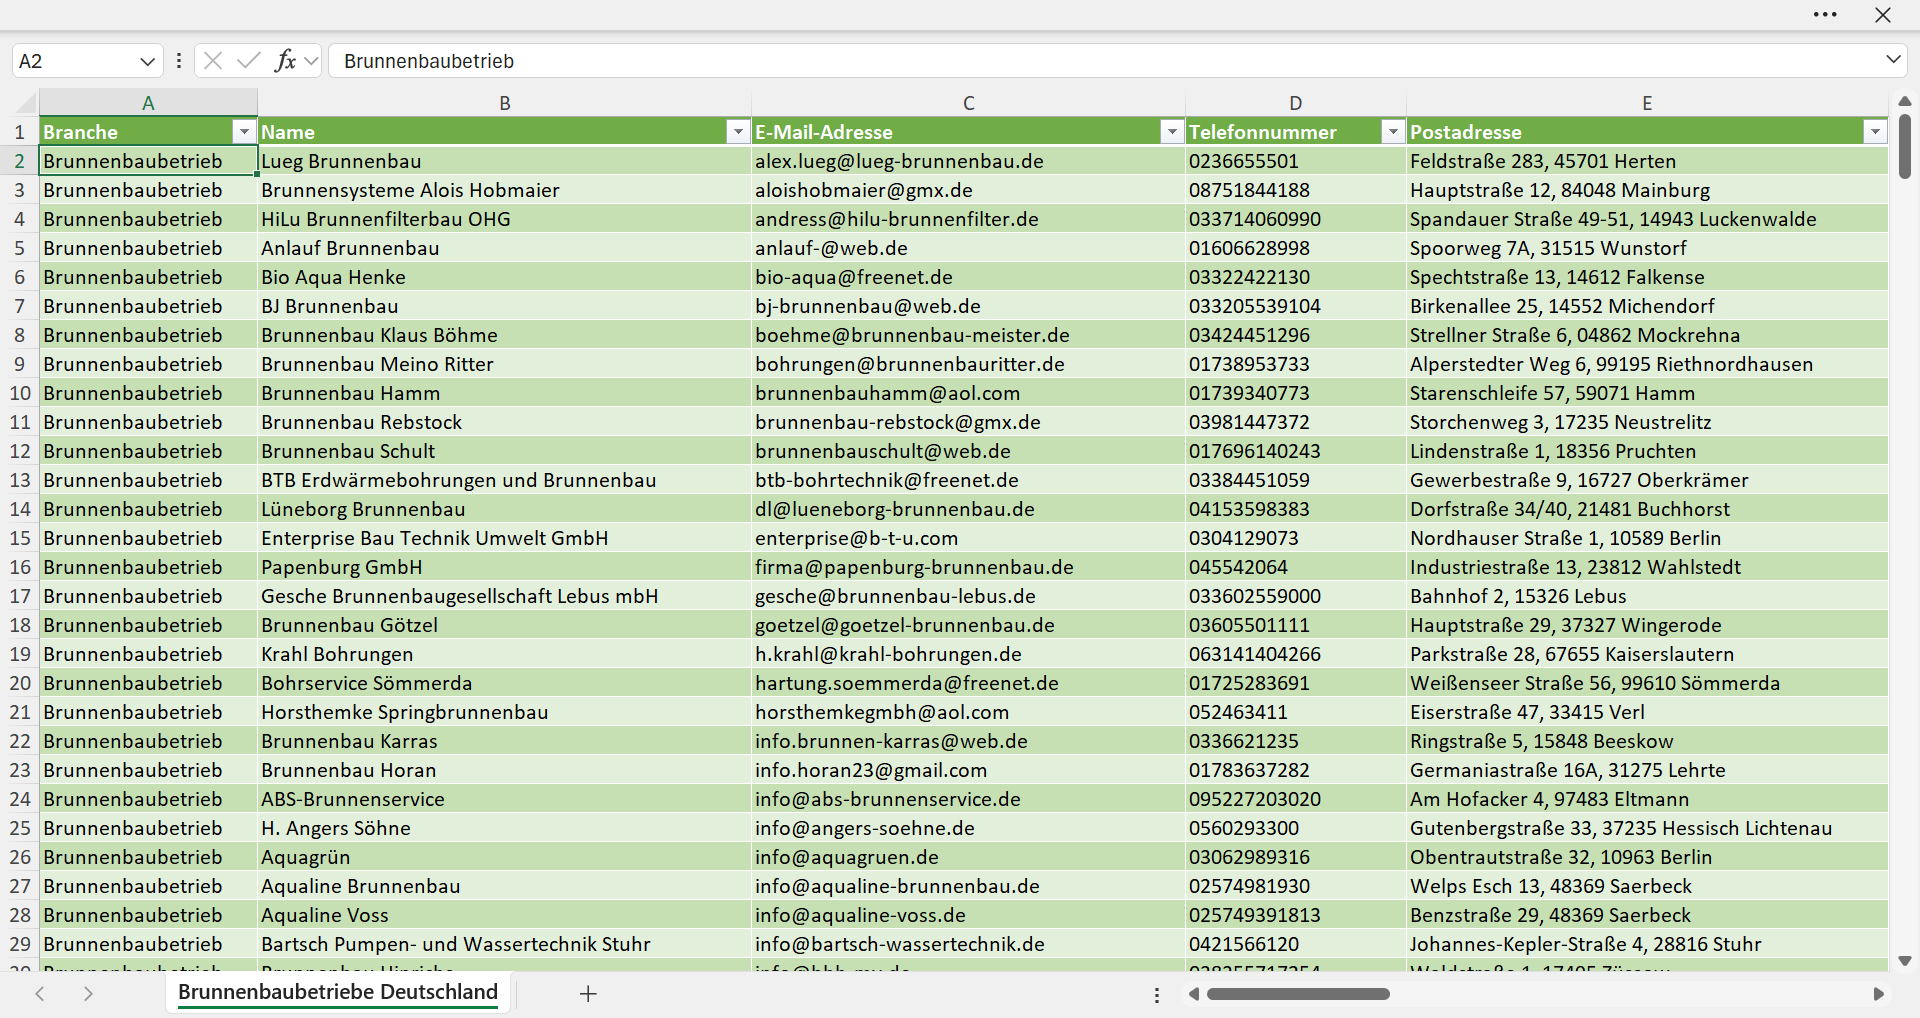Click the vertical dots beside Name Box
This screenshot has height=1018, width=1920.
(x=179, y=61)
